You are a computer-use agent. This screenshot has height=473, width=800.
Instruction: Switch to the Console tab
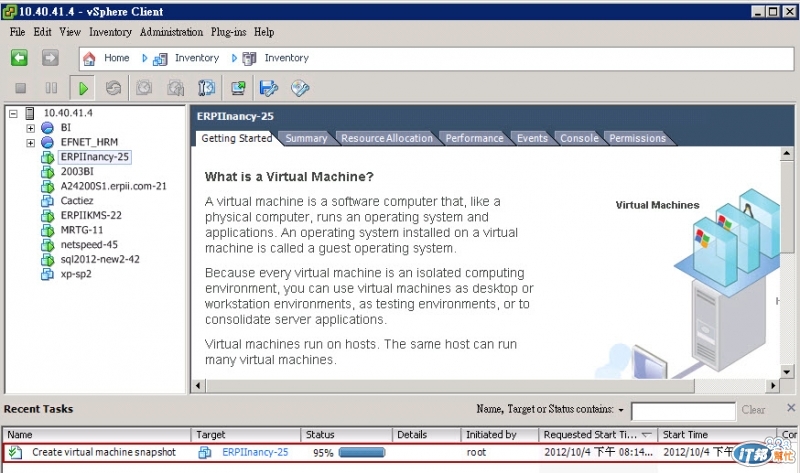coord(579,138)
